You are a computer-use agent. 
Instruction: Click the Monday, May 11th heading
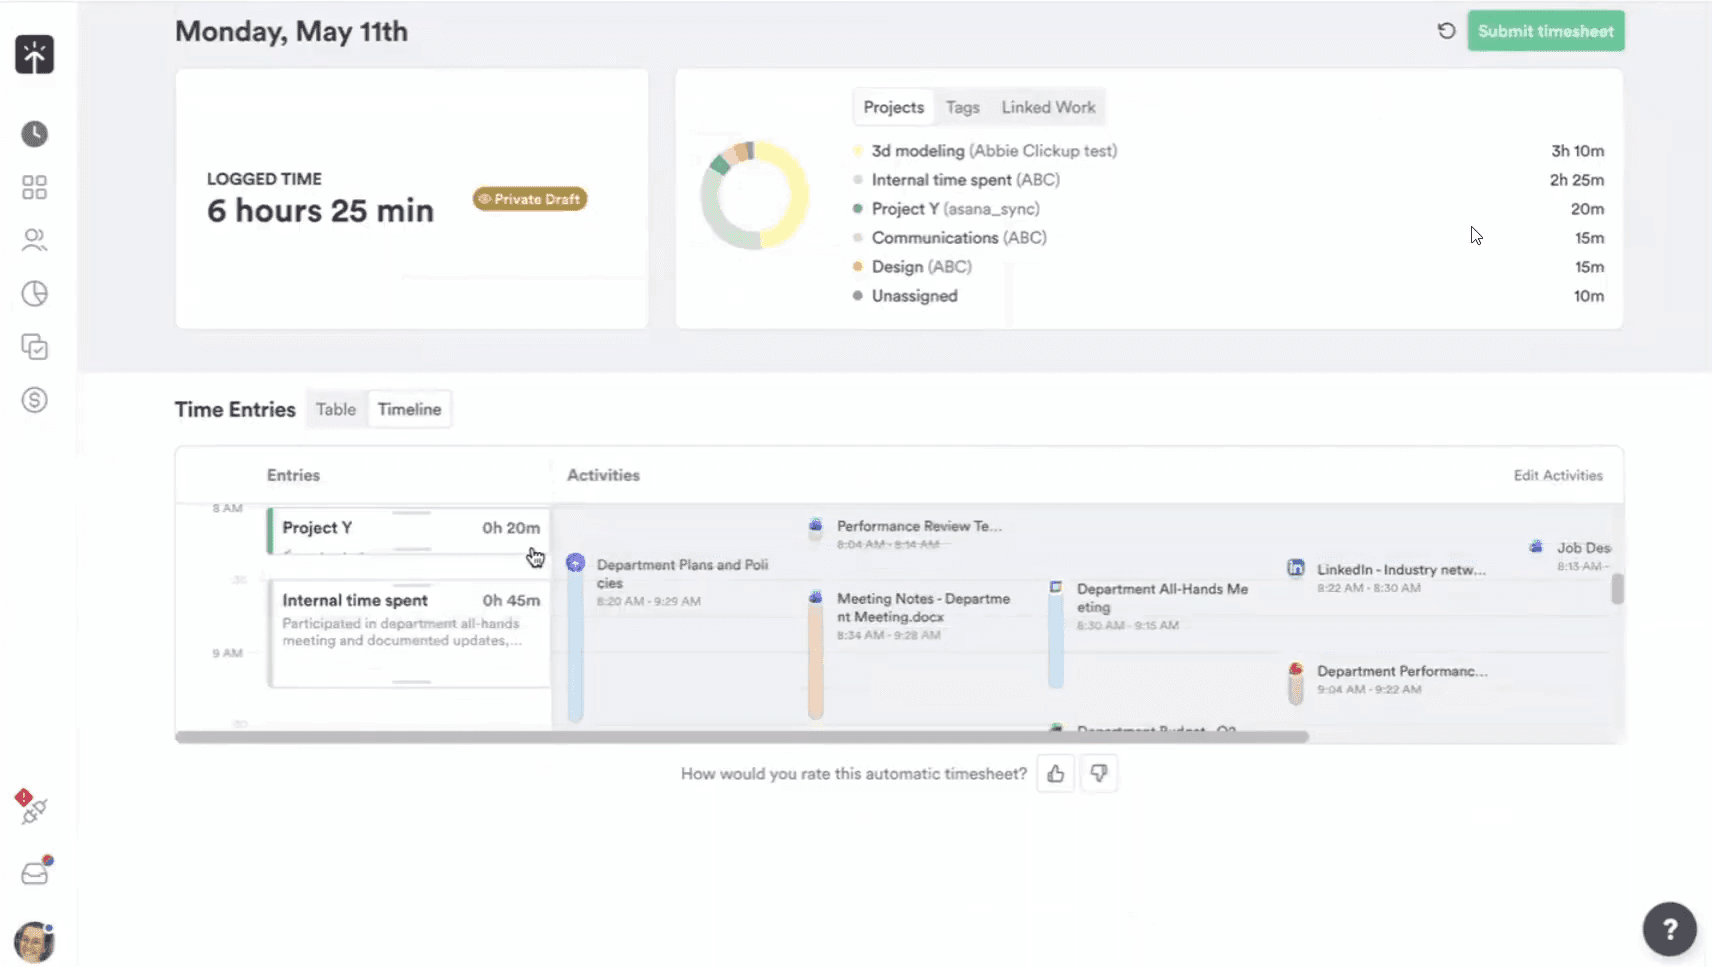(x=291, y=32)
